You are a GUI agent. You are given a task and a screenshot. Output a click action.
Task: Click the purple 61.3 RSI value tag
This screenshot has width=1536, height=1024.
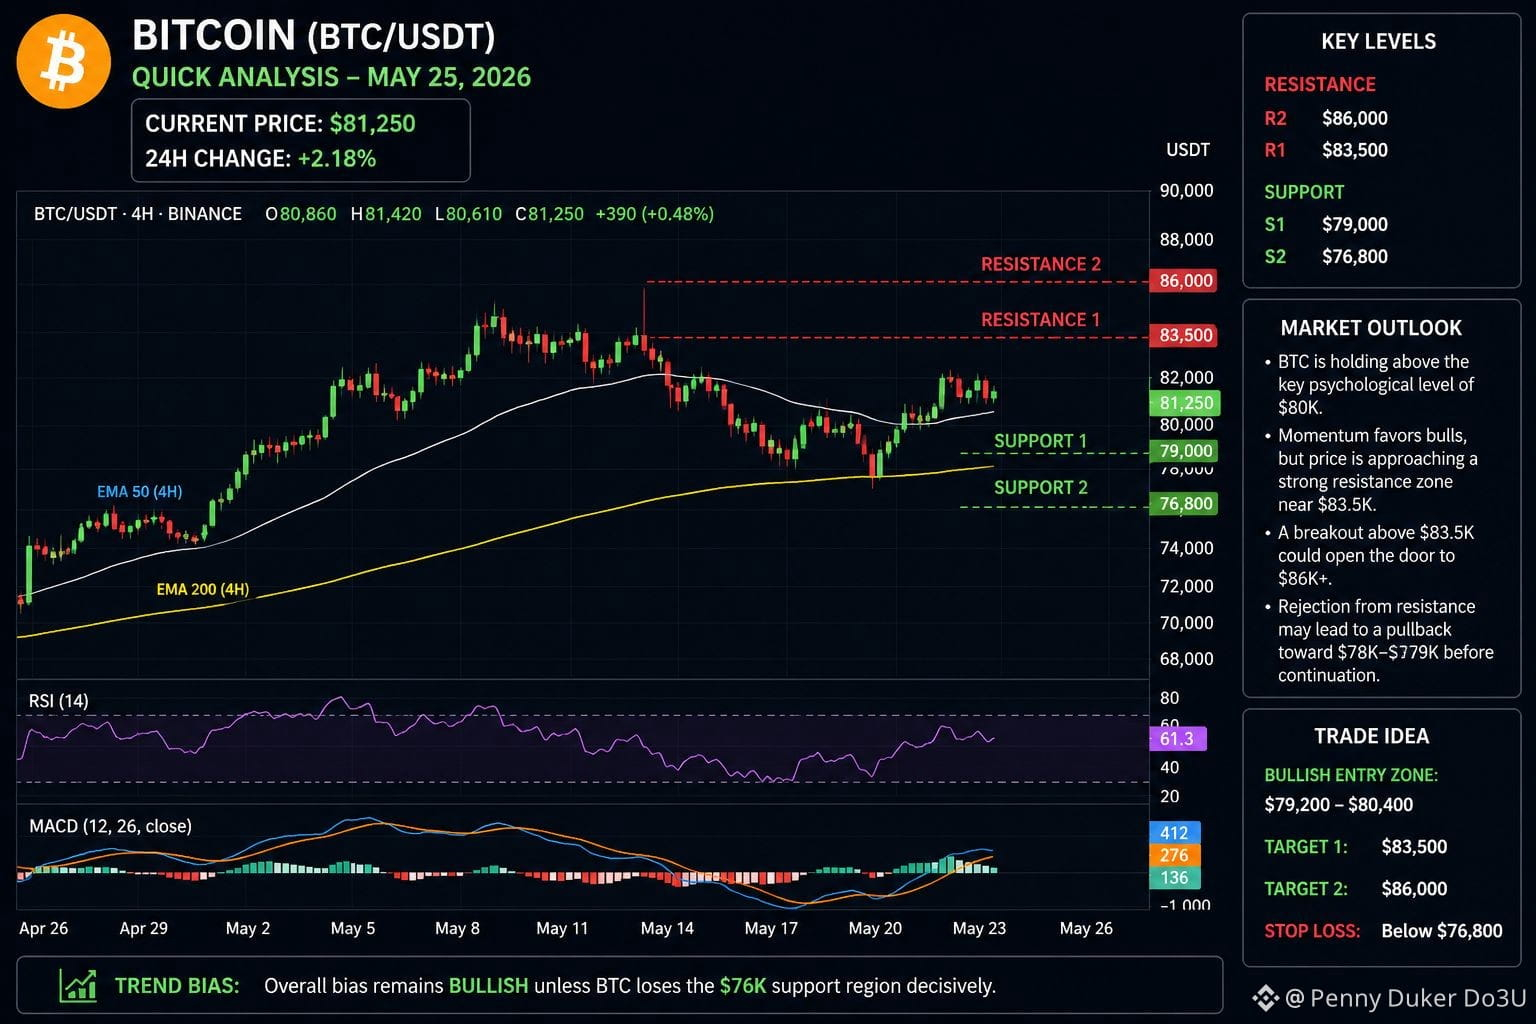click(x=1178, y=739)
